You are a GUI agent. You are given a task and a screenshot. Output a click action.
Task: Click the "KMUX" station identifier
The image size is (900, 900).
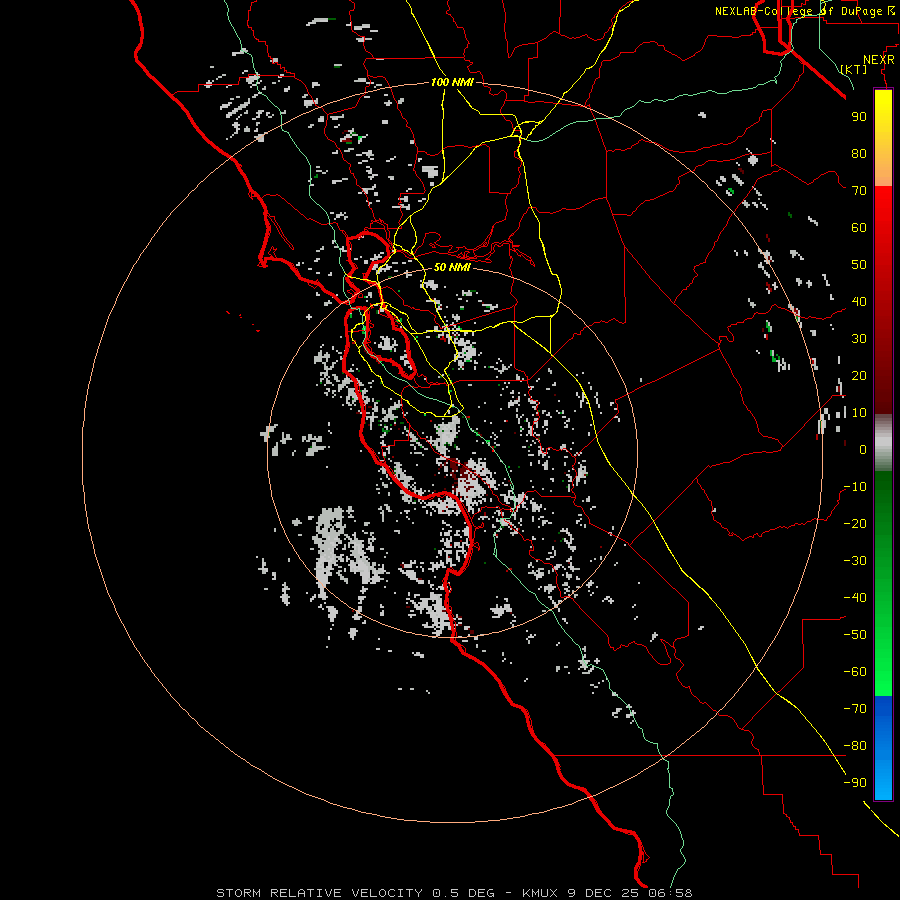point(541,893)
